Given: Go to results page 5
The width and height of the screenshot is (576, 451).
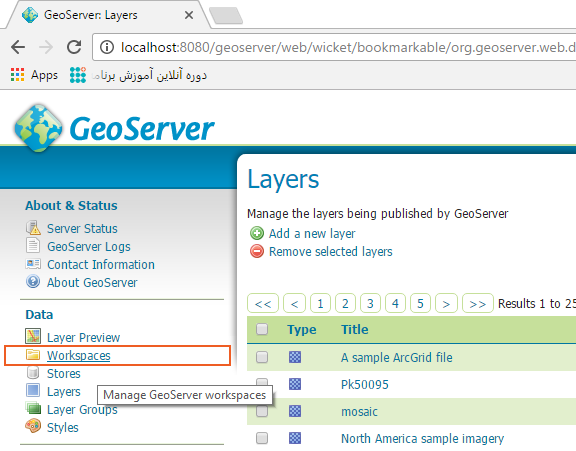Looking at the screenshot, I should click(x=420, y=303).
